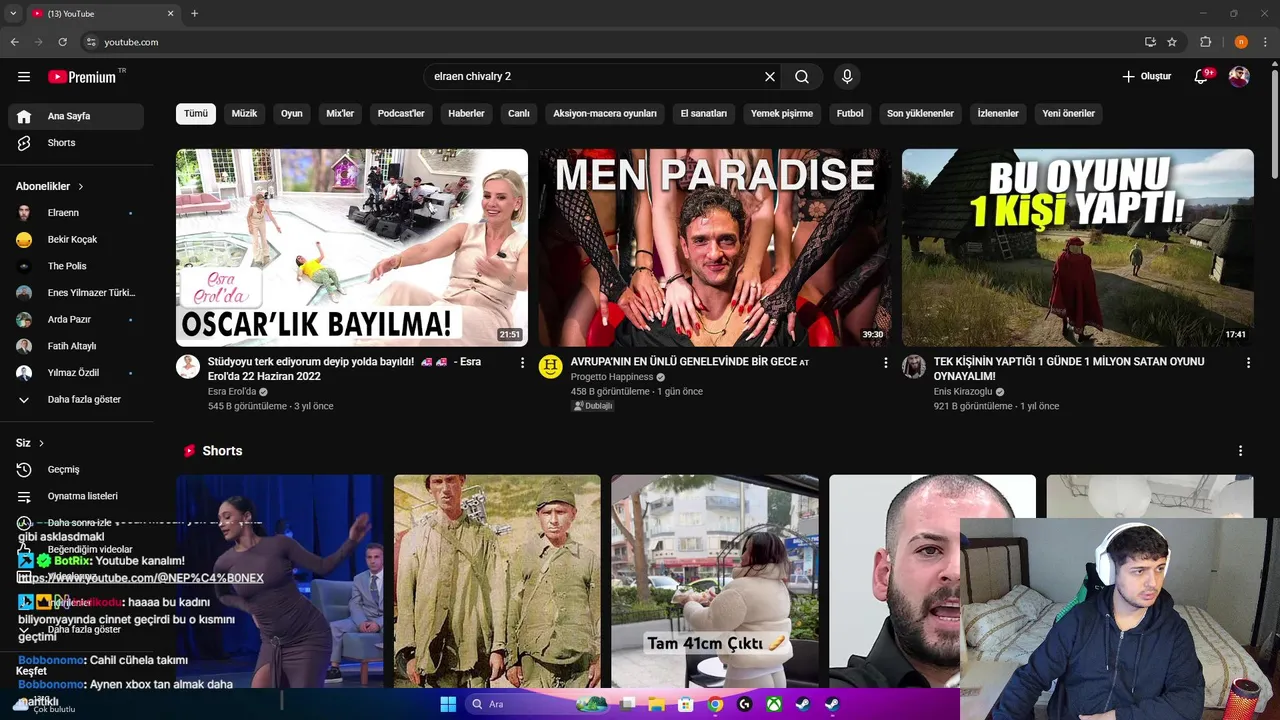Clear the search text with X

coord(770,77)
